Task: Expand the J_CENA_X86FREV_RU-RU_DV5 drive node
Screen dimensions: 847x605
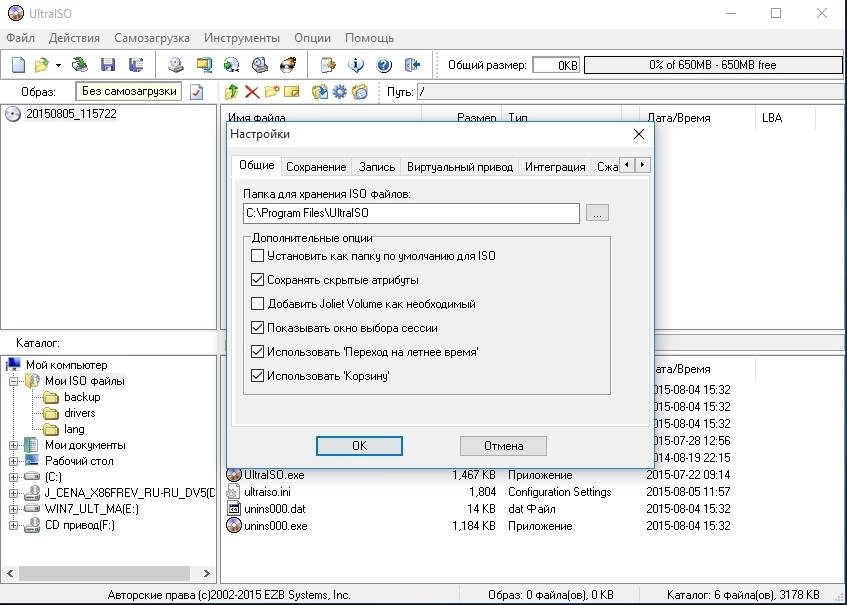Action: click(14, 493)
